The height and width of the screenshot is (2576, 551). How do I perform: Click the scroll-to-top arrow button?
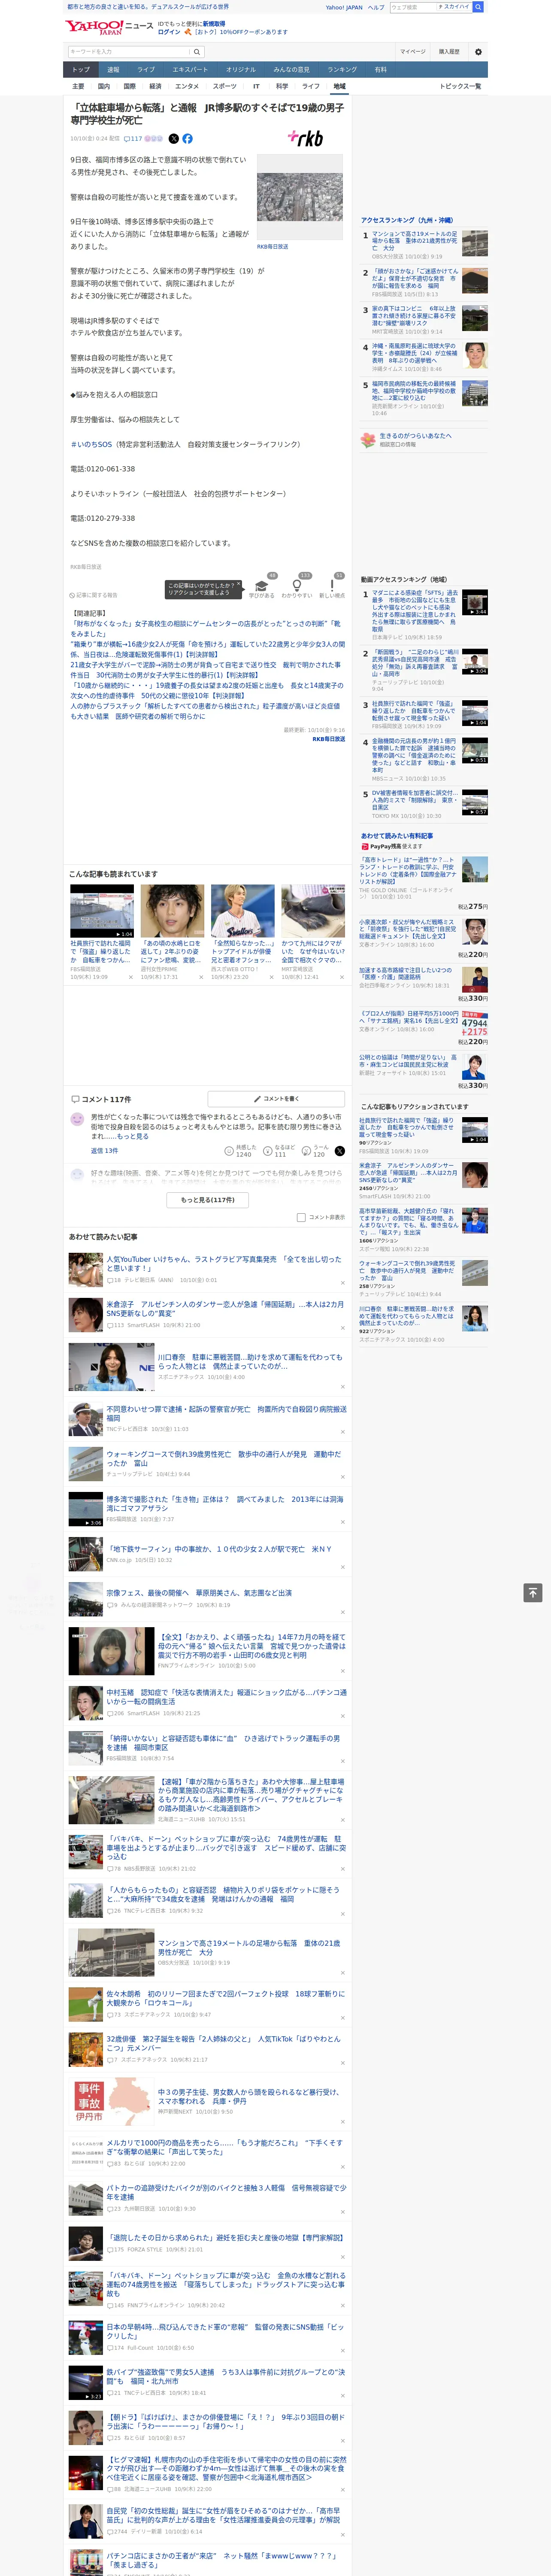coord(533,1593)
